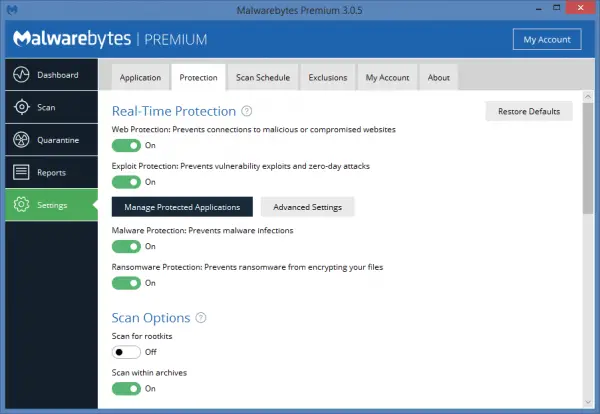This screenshot has width=600, height=414.
Task: Open the Exclusions tab
Action: click(328, 77)
